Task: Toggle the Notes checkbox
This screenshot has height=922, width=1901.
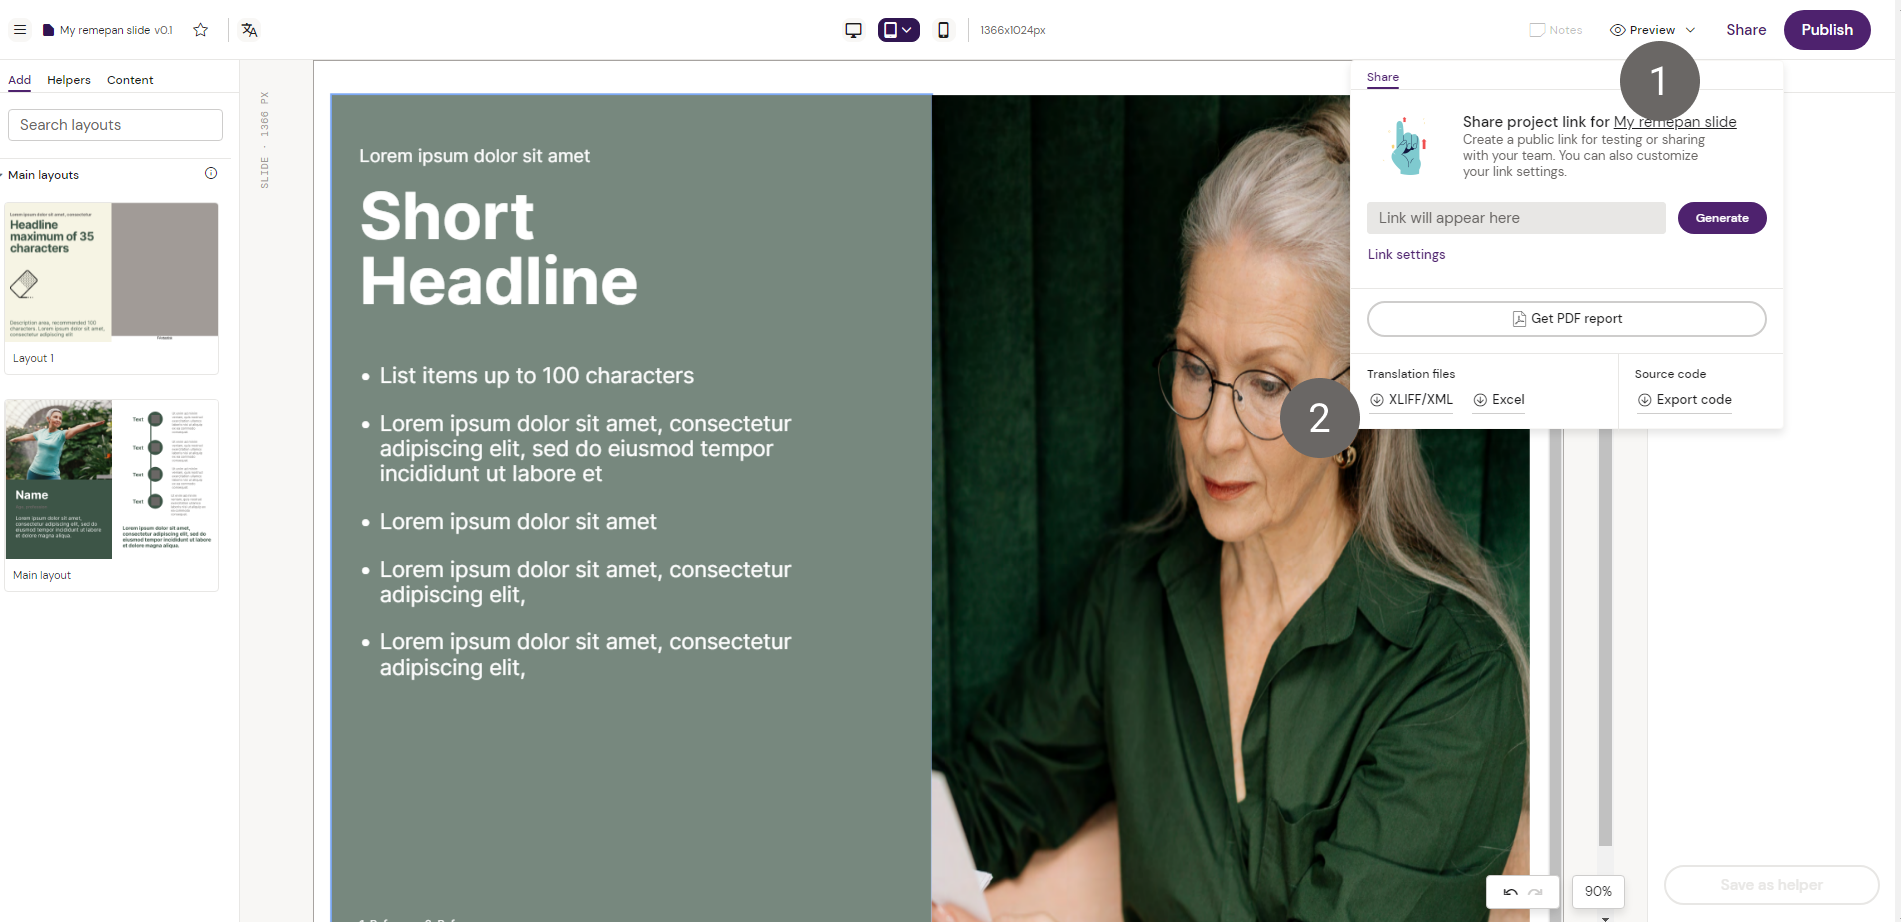Action: click(1537, 30)
